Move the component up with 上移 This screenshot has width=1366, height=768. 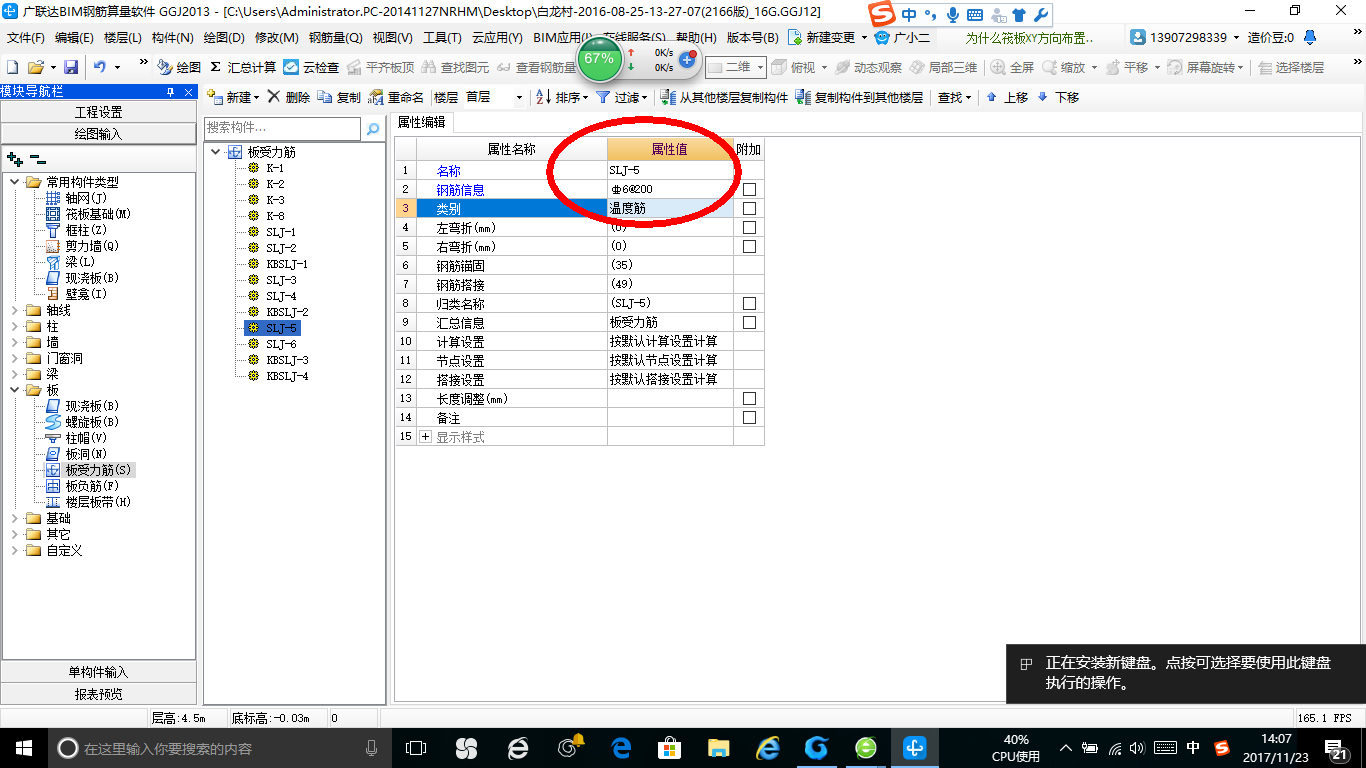1007,97
